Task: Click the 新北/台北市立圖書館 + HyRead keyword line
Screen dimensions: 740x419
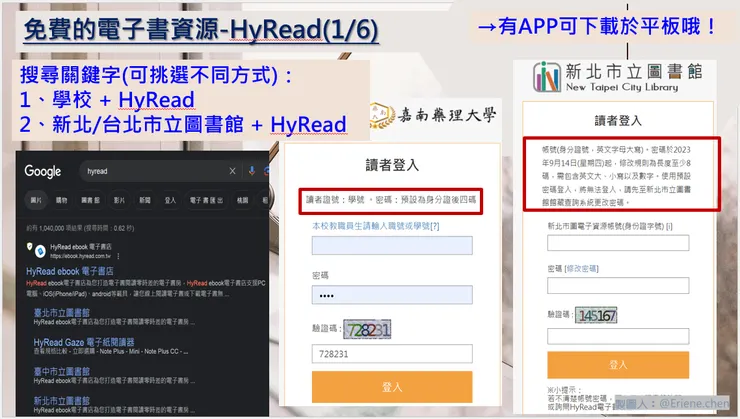Action: [x=183, y=125]
